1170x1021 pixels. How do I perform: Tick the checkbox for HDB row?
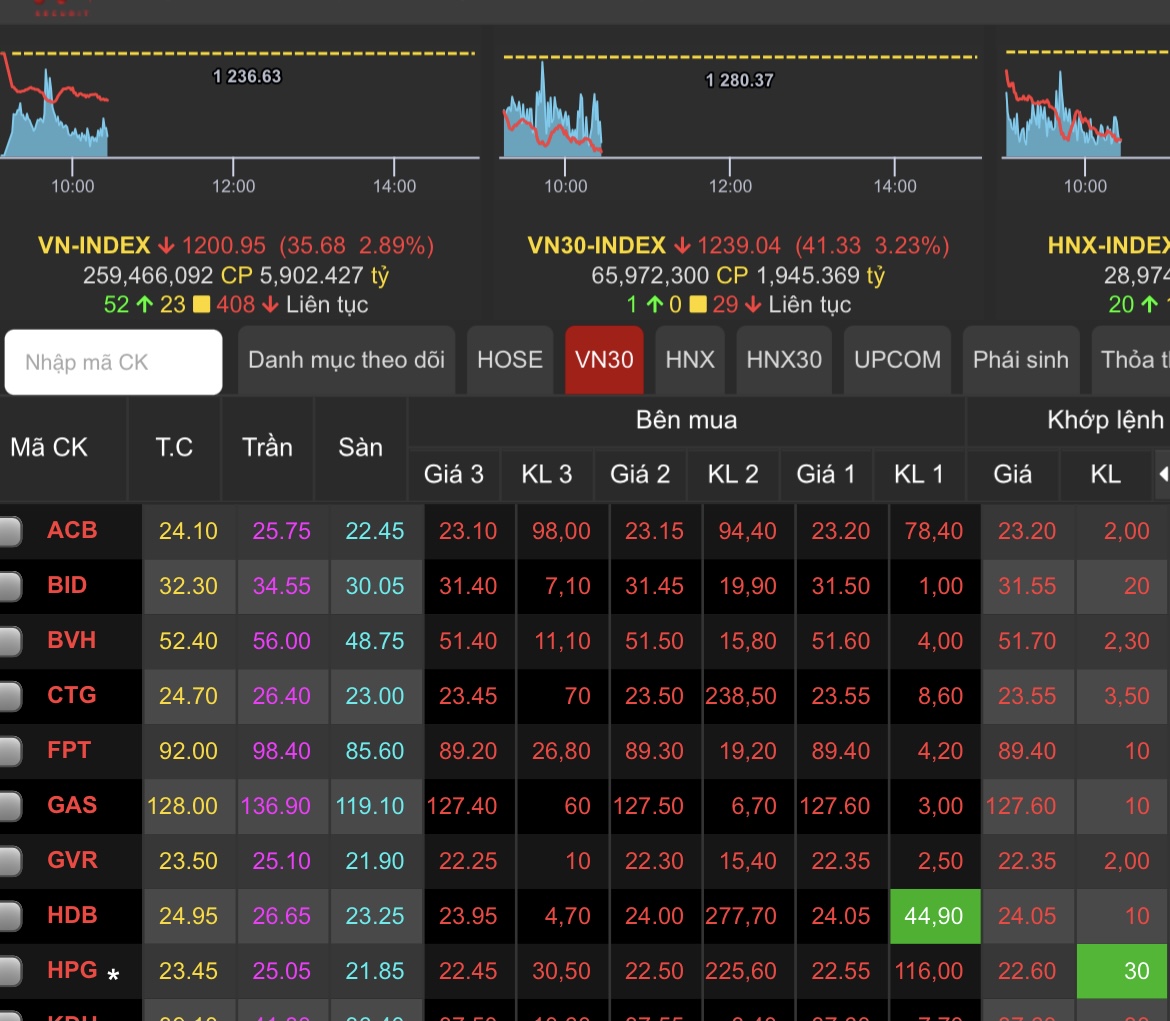10,916
